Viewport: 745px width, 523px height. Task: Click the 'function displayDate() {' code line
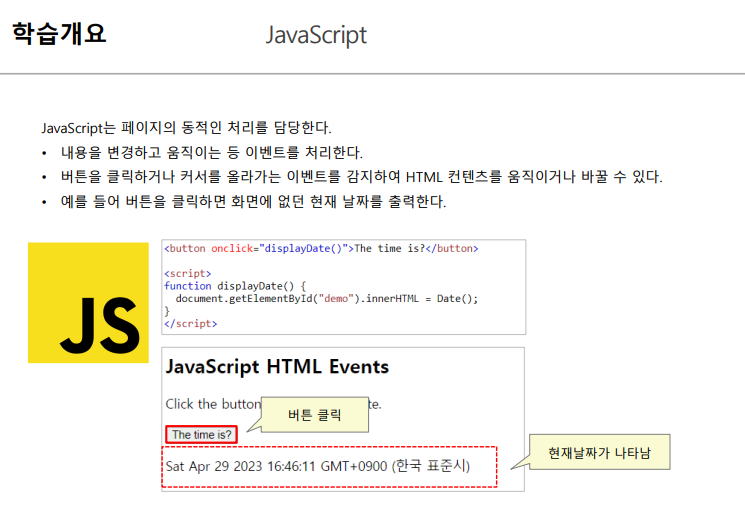(235, 286)
